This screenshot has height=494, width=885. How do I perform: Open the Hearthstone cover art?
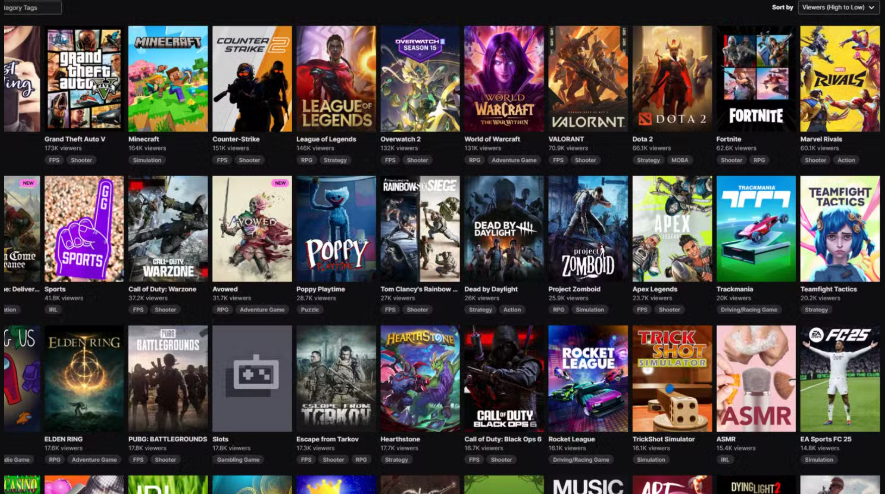420,378
